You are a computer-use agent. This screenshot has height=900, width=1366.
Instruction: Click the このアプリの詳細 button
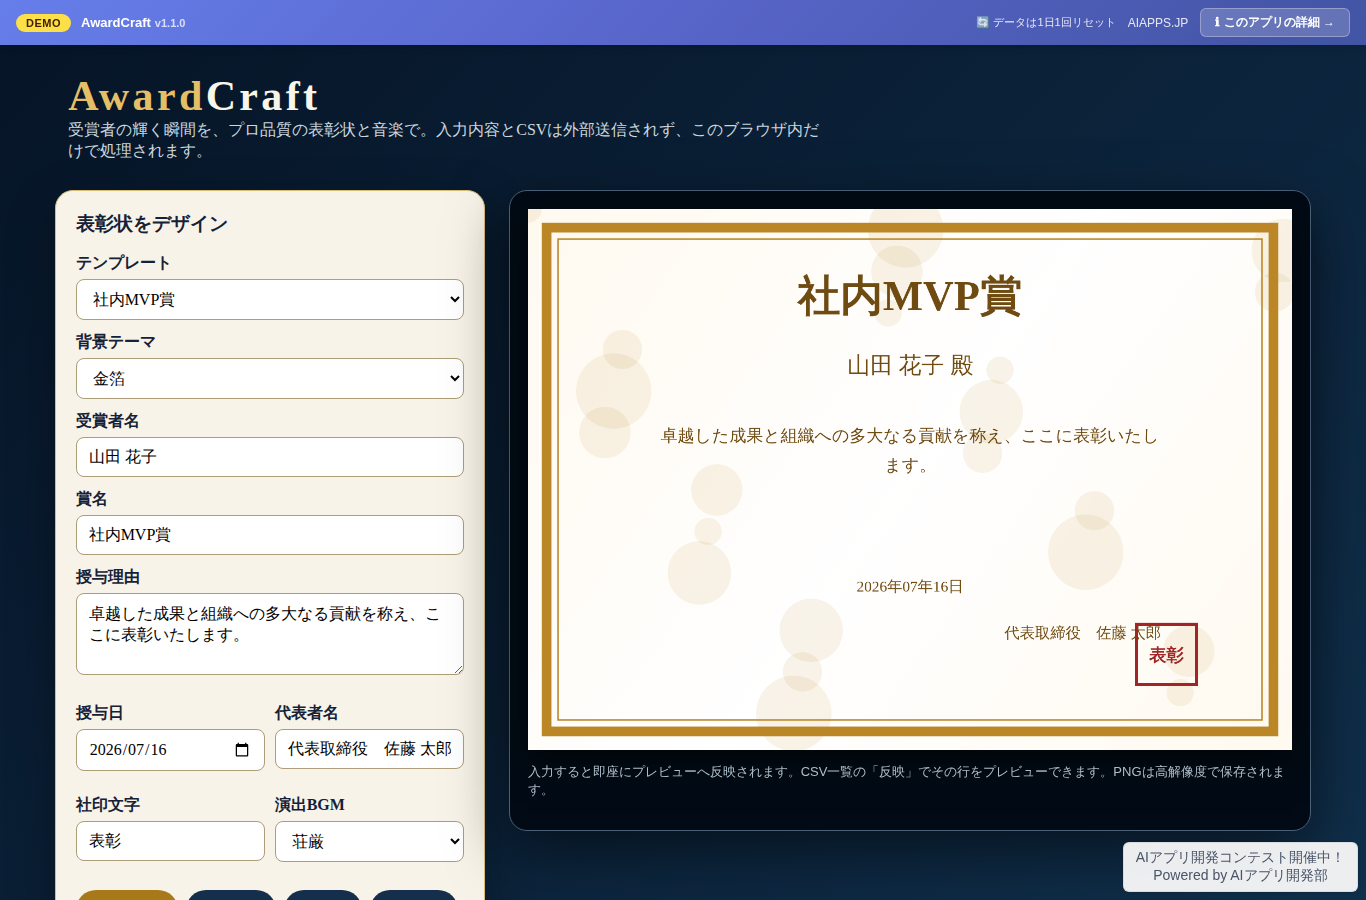(x=1275, y=22)
